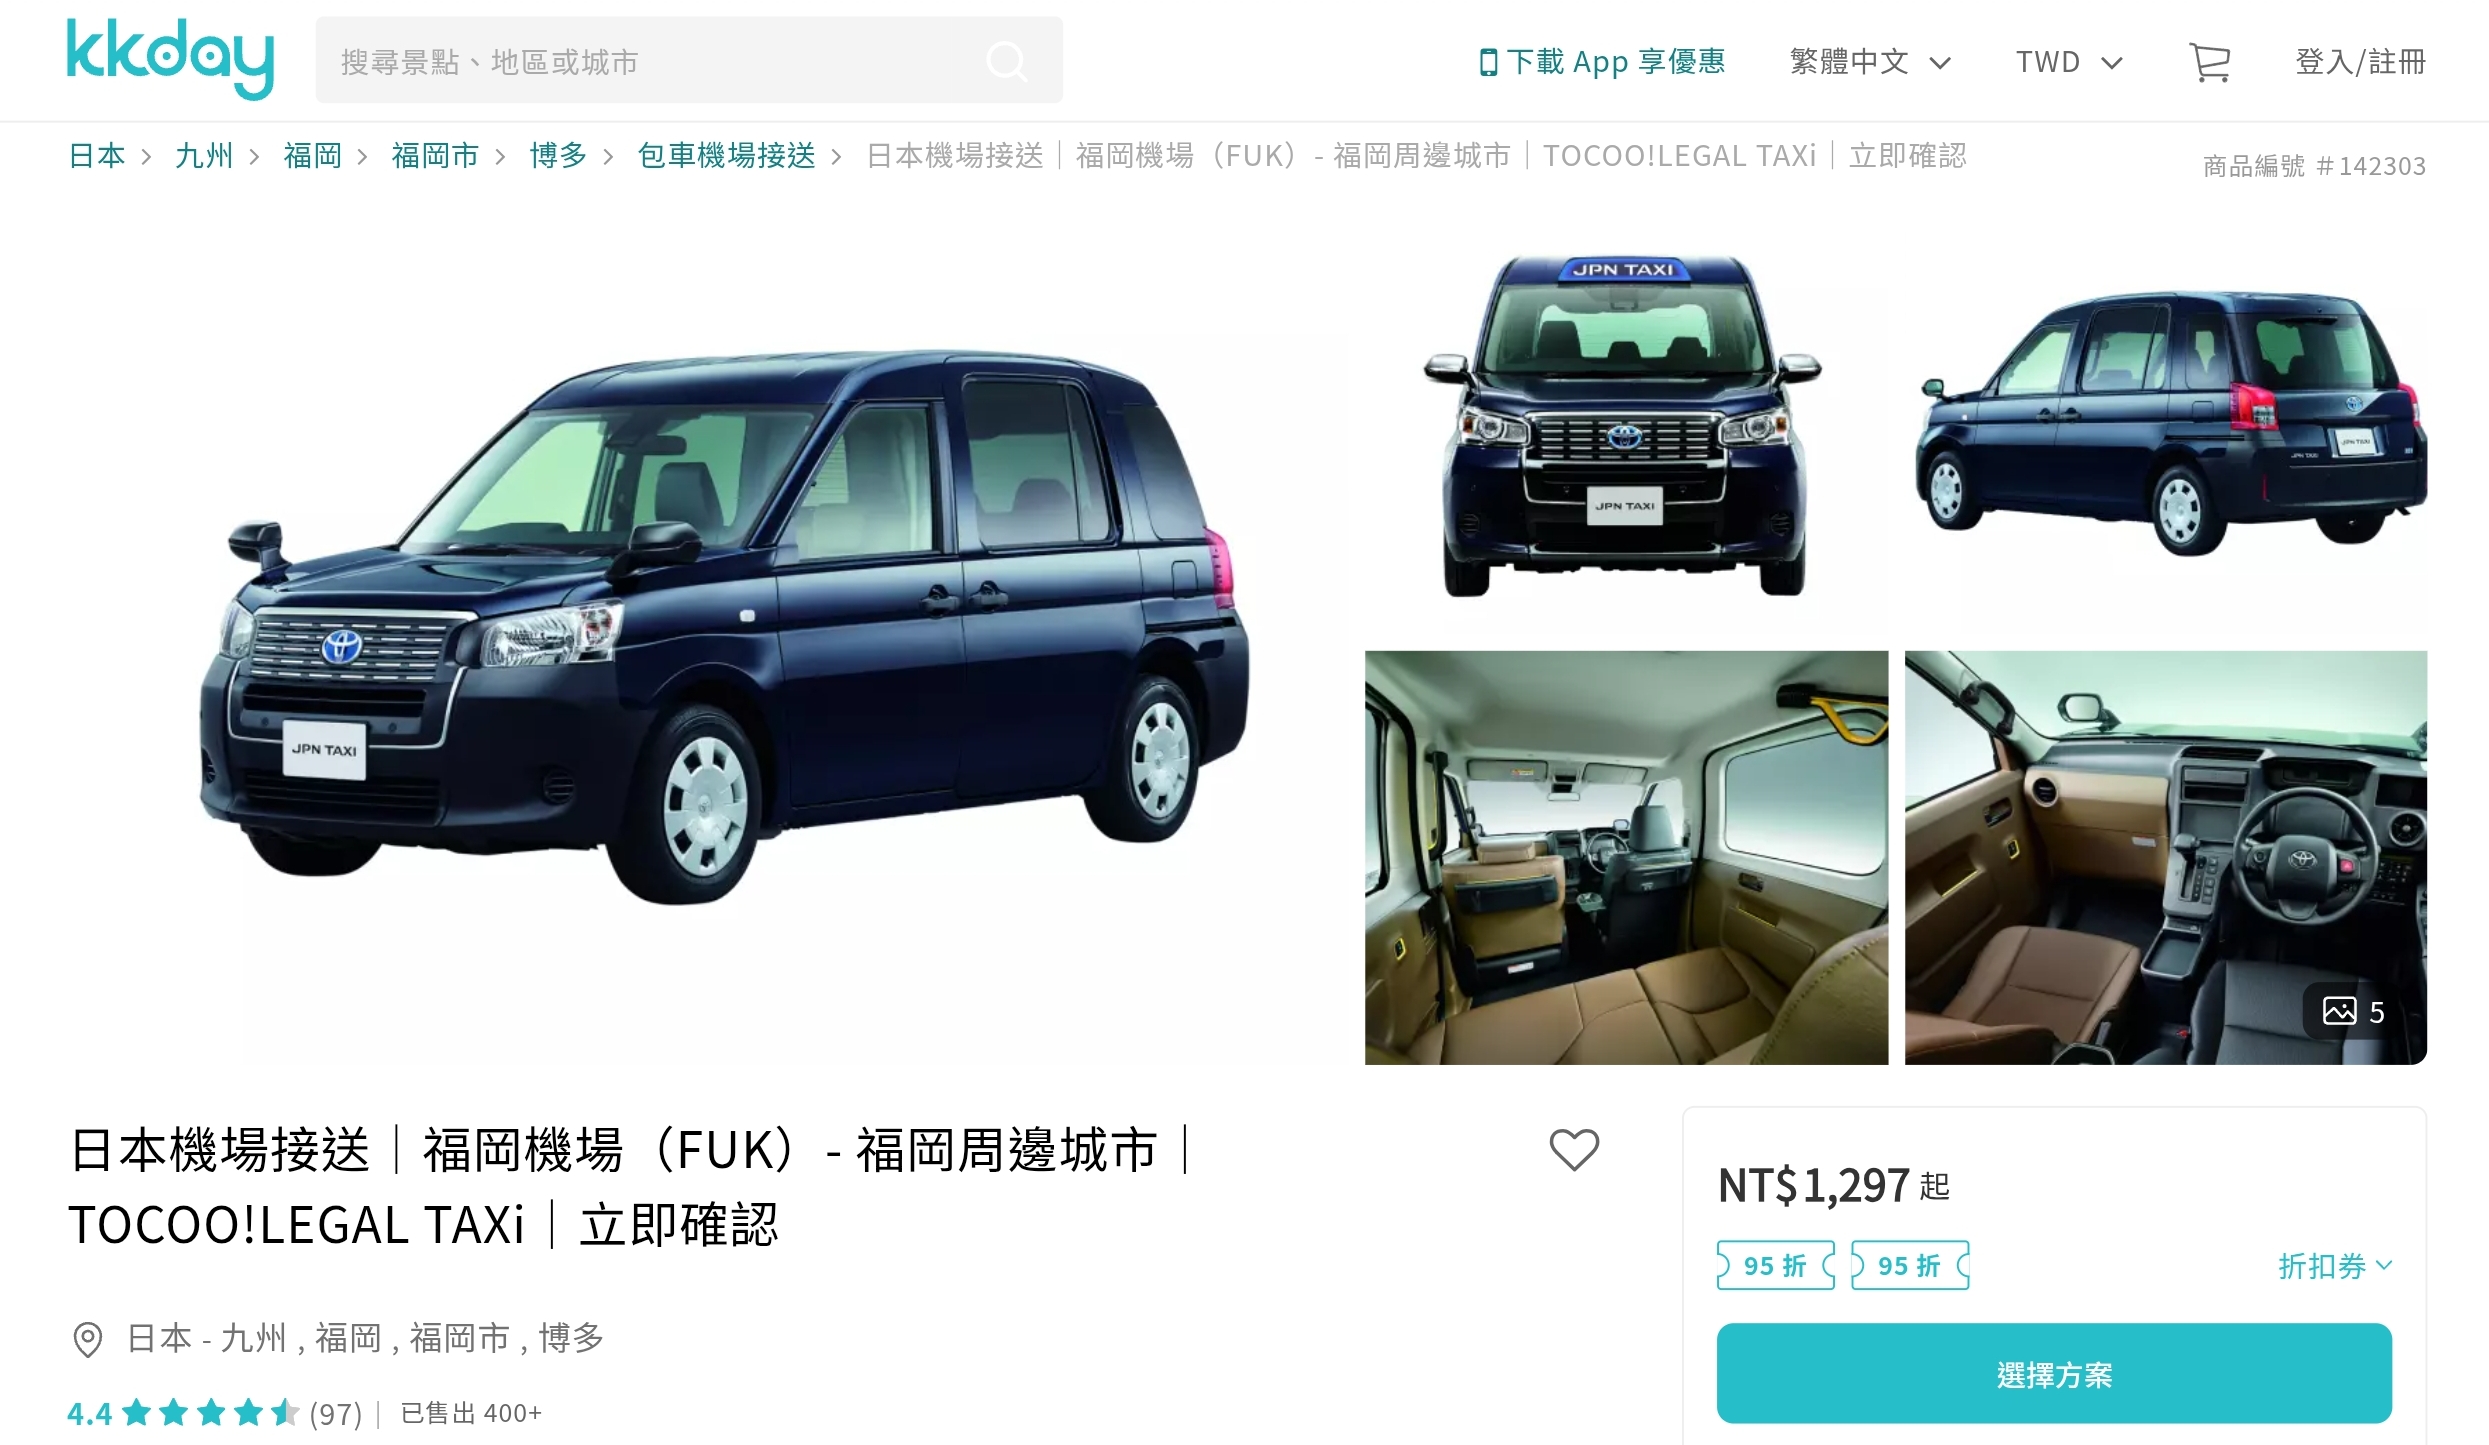Screen dimensions: 2489x1445
Task: Click the search magnifier icon
Action: [x=1006, y=61]
